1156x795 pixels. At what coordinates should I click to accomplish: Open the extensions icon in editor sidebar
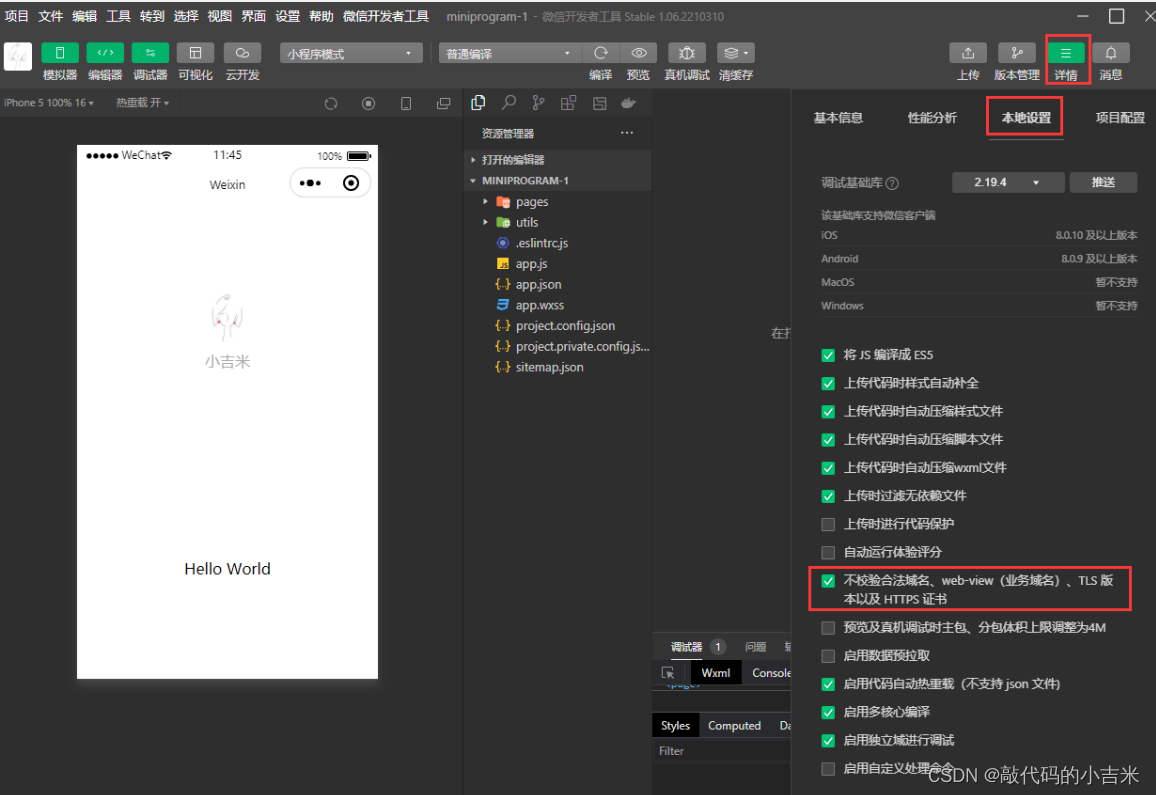568,103
